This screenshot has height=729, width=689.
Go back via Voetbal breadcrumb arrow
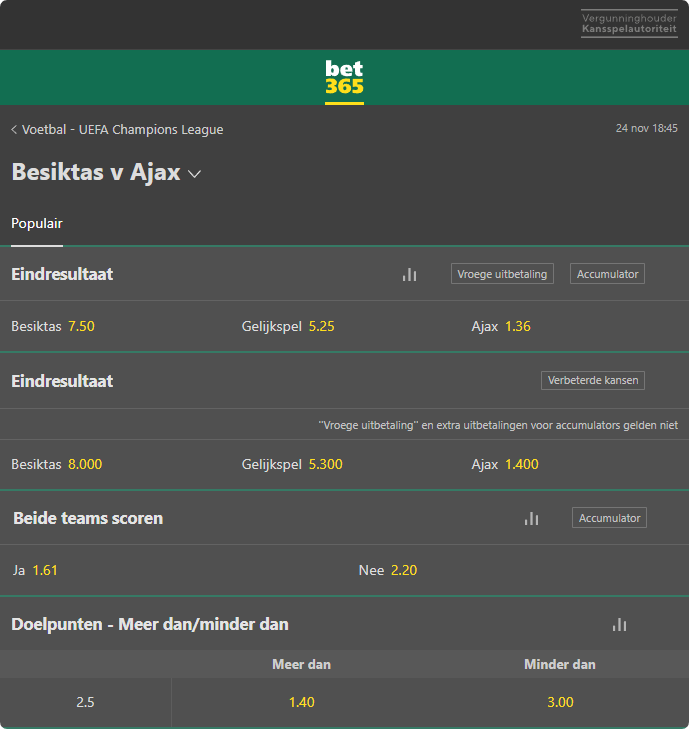(x=14, y=130)
